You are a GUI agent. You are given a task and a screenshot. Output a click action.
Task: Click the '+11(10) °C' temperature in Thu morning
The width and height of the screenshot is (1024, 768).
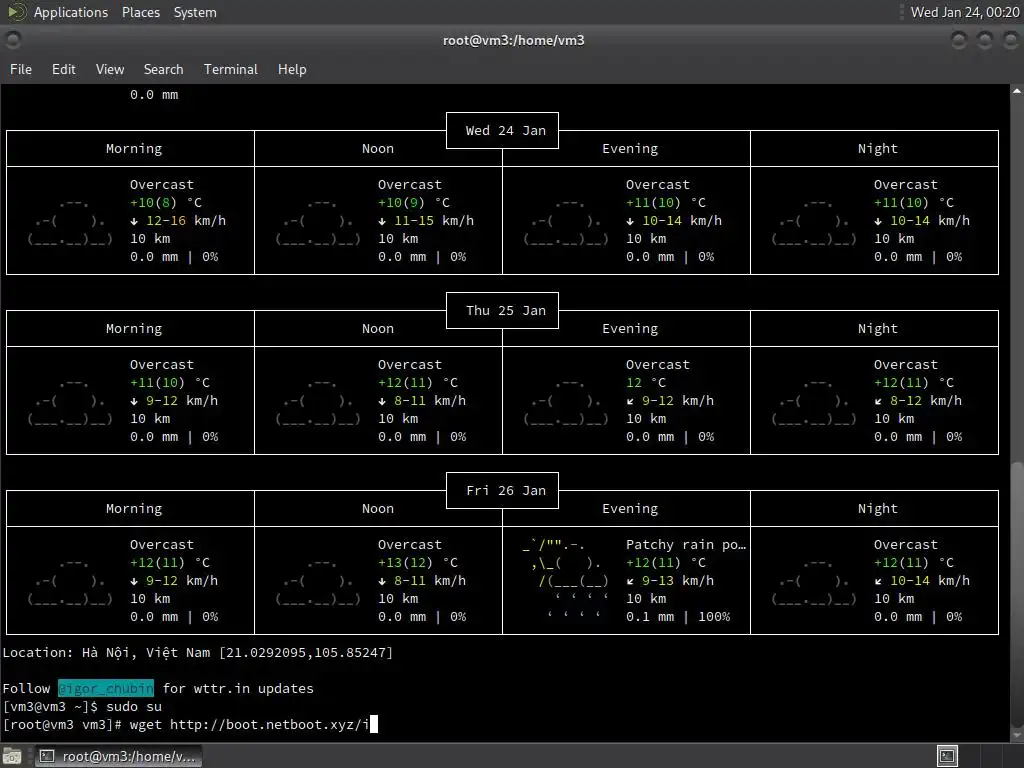tap(170, 383)
